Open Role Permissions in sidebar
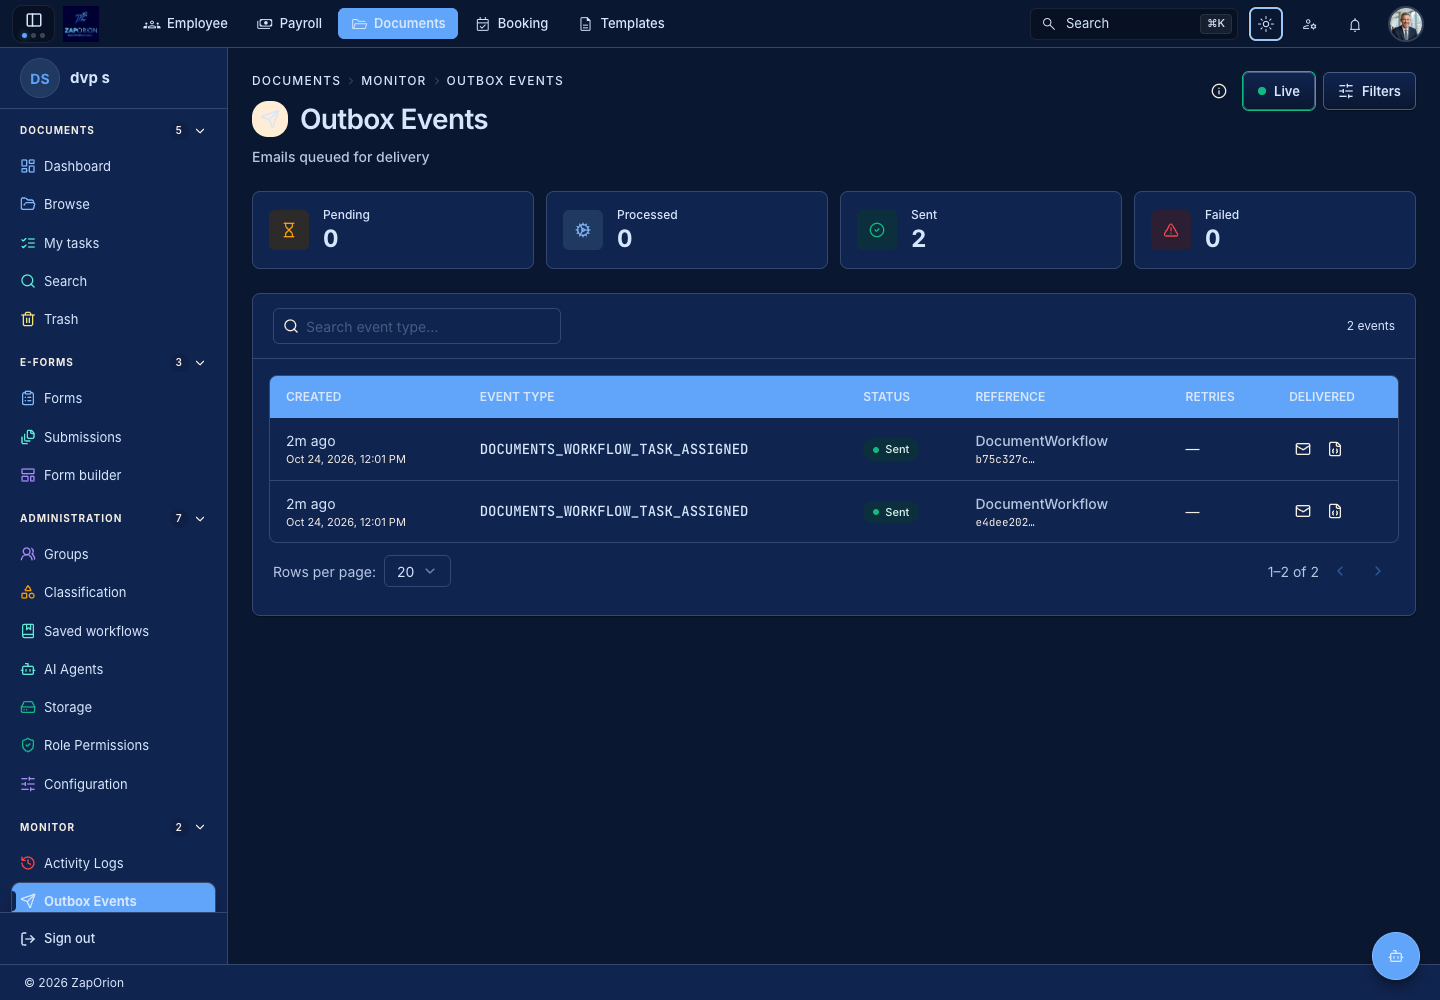This screenshot has width=1440, height=1000. (x=113, y=745)
